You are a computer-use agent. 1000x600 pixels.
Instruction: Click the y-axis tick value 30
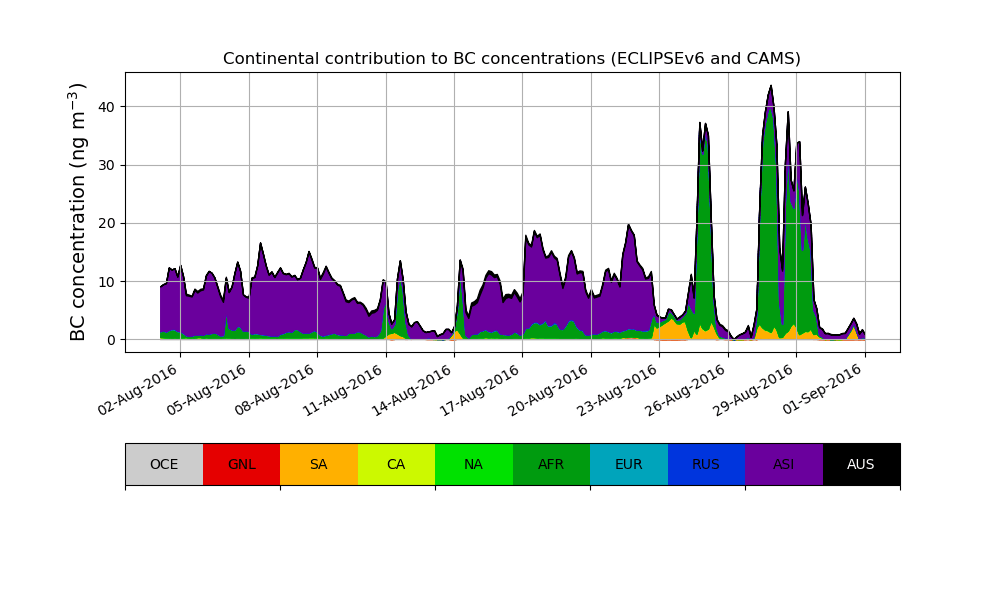click(107, 165)
